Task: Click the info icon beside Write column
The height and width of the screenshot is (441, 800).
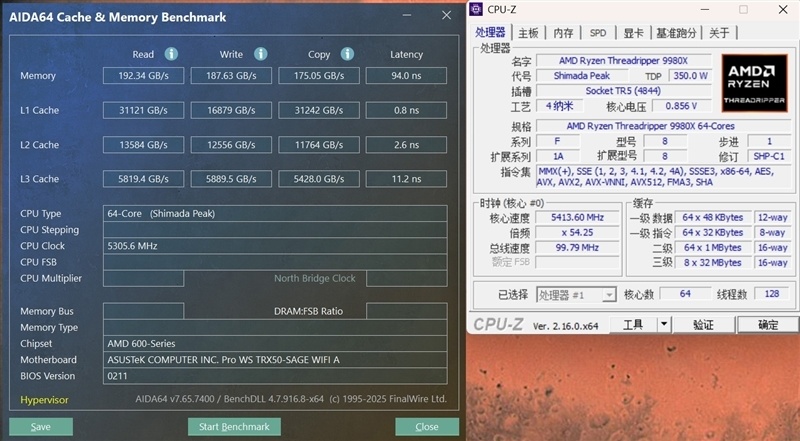Action: pos(259,54)
